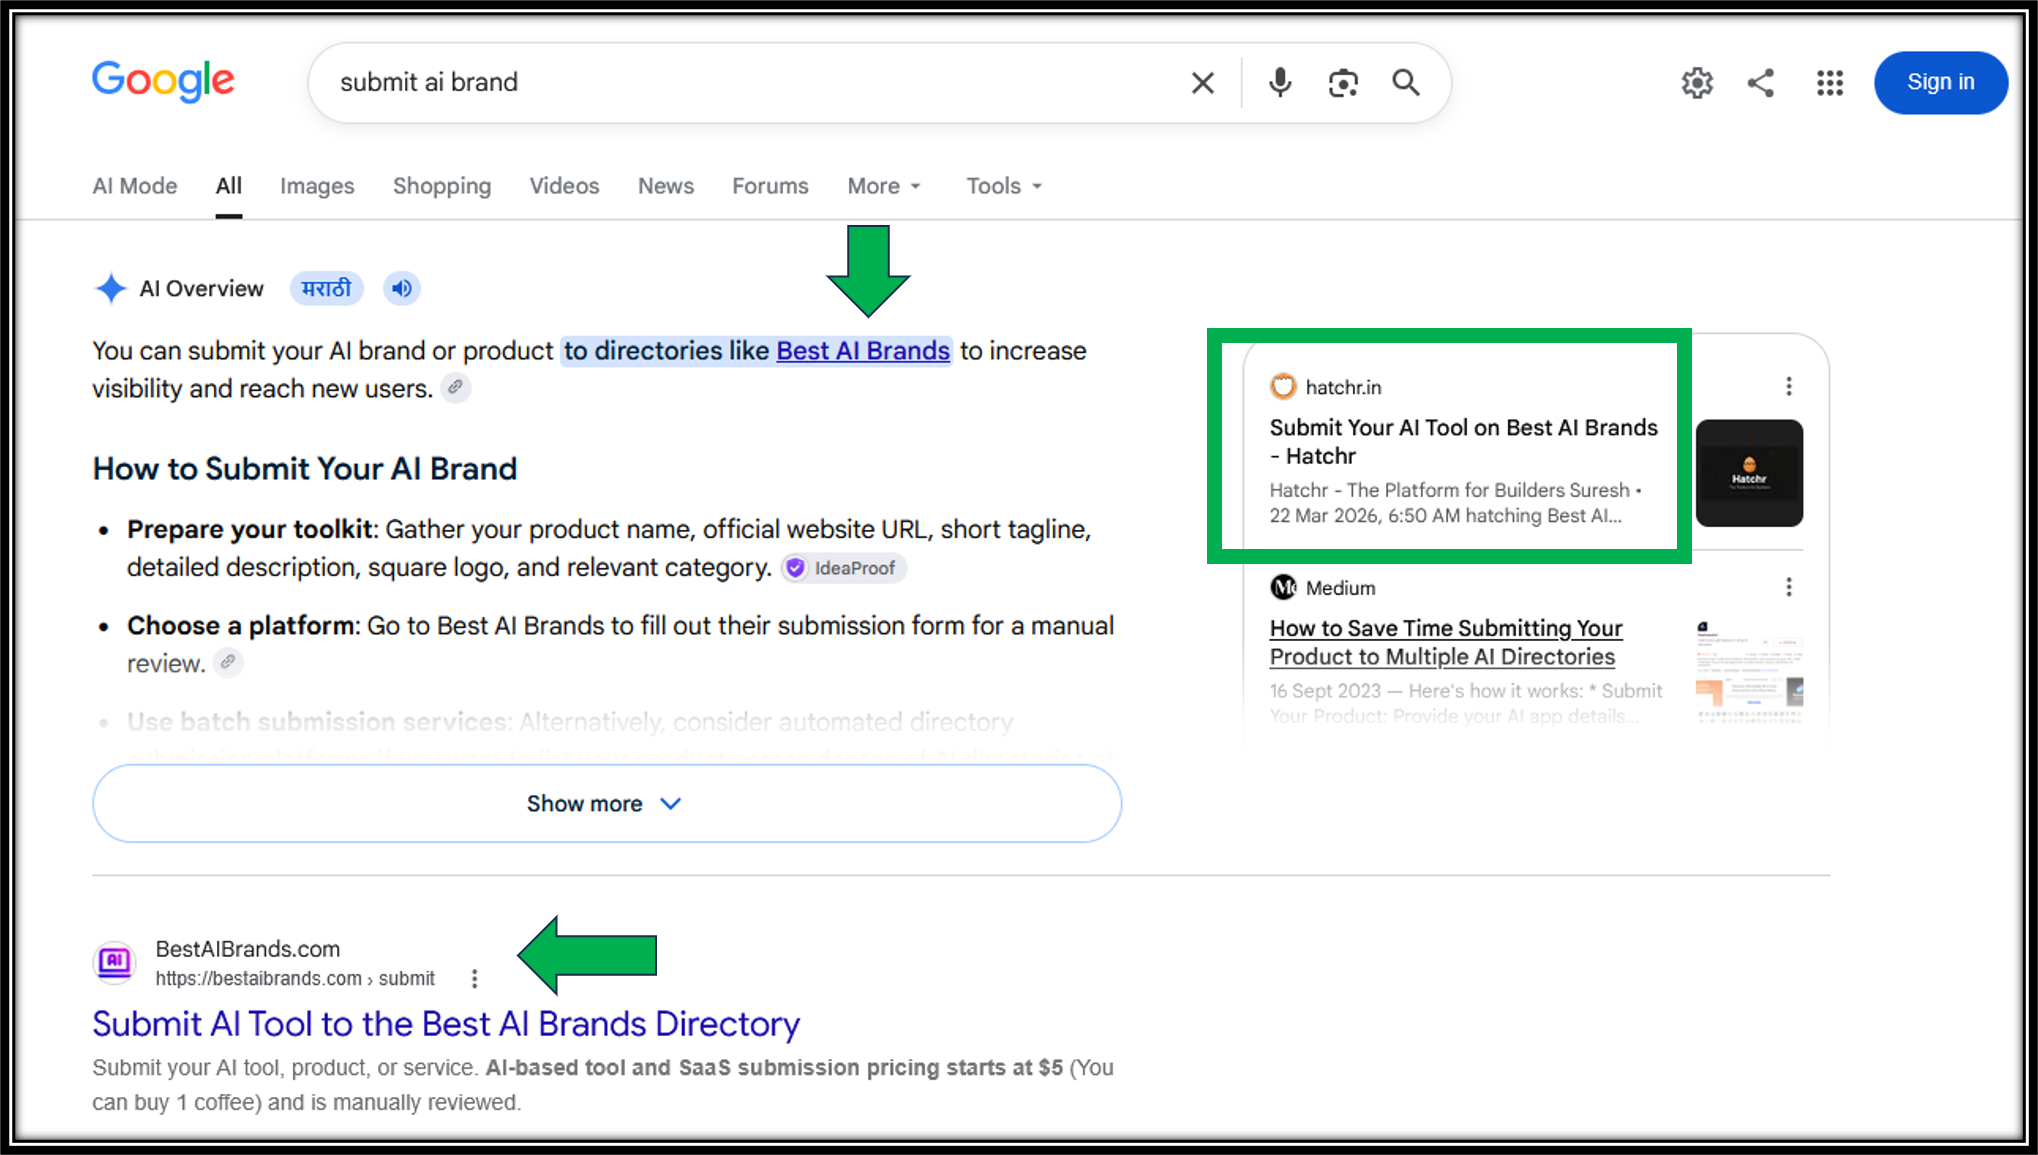2038x1155 pixels.
Task: Open Google Lens image search icon
Action: pos(1343,83)
